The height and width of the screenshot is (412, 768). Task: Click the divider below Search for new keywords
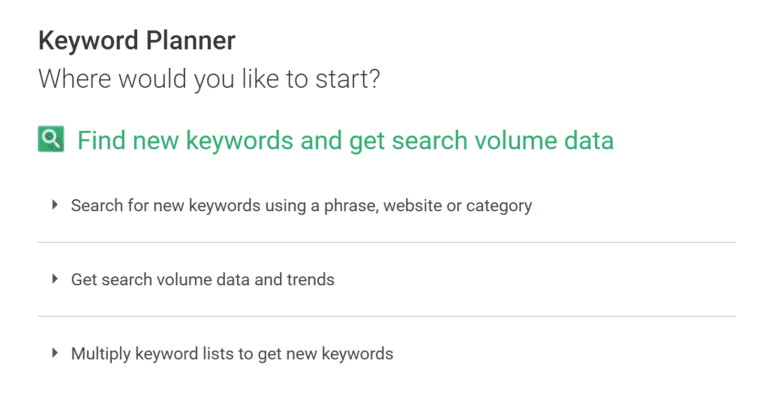click(387, 242)
